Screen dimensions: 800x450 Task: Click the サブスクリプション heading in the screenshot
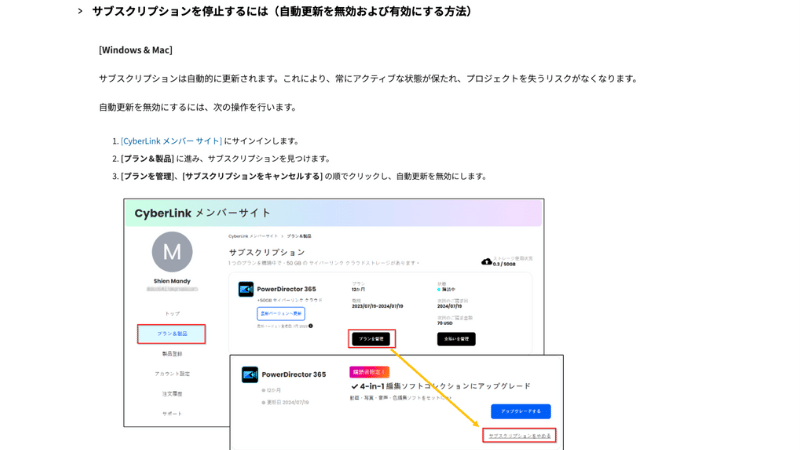pos(266,252)
